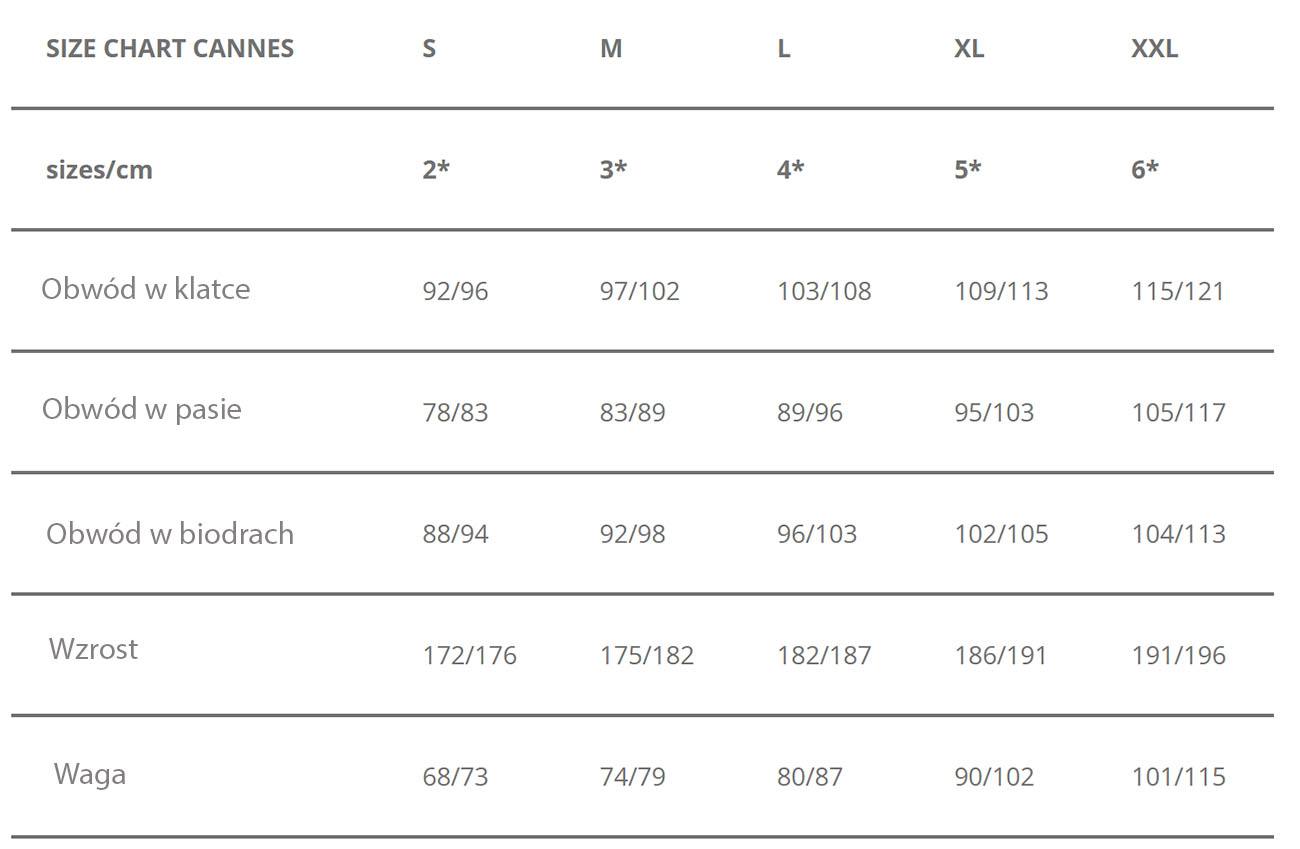Click the Waga row label
Image resolution: width=1300 pixels, height=849 pixels.
(90, 774)
